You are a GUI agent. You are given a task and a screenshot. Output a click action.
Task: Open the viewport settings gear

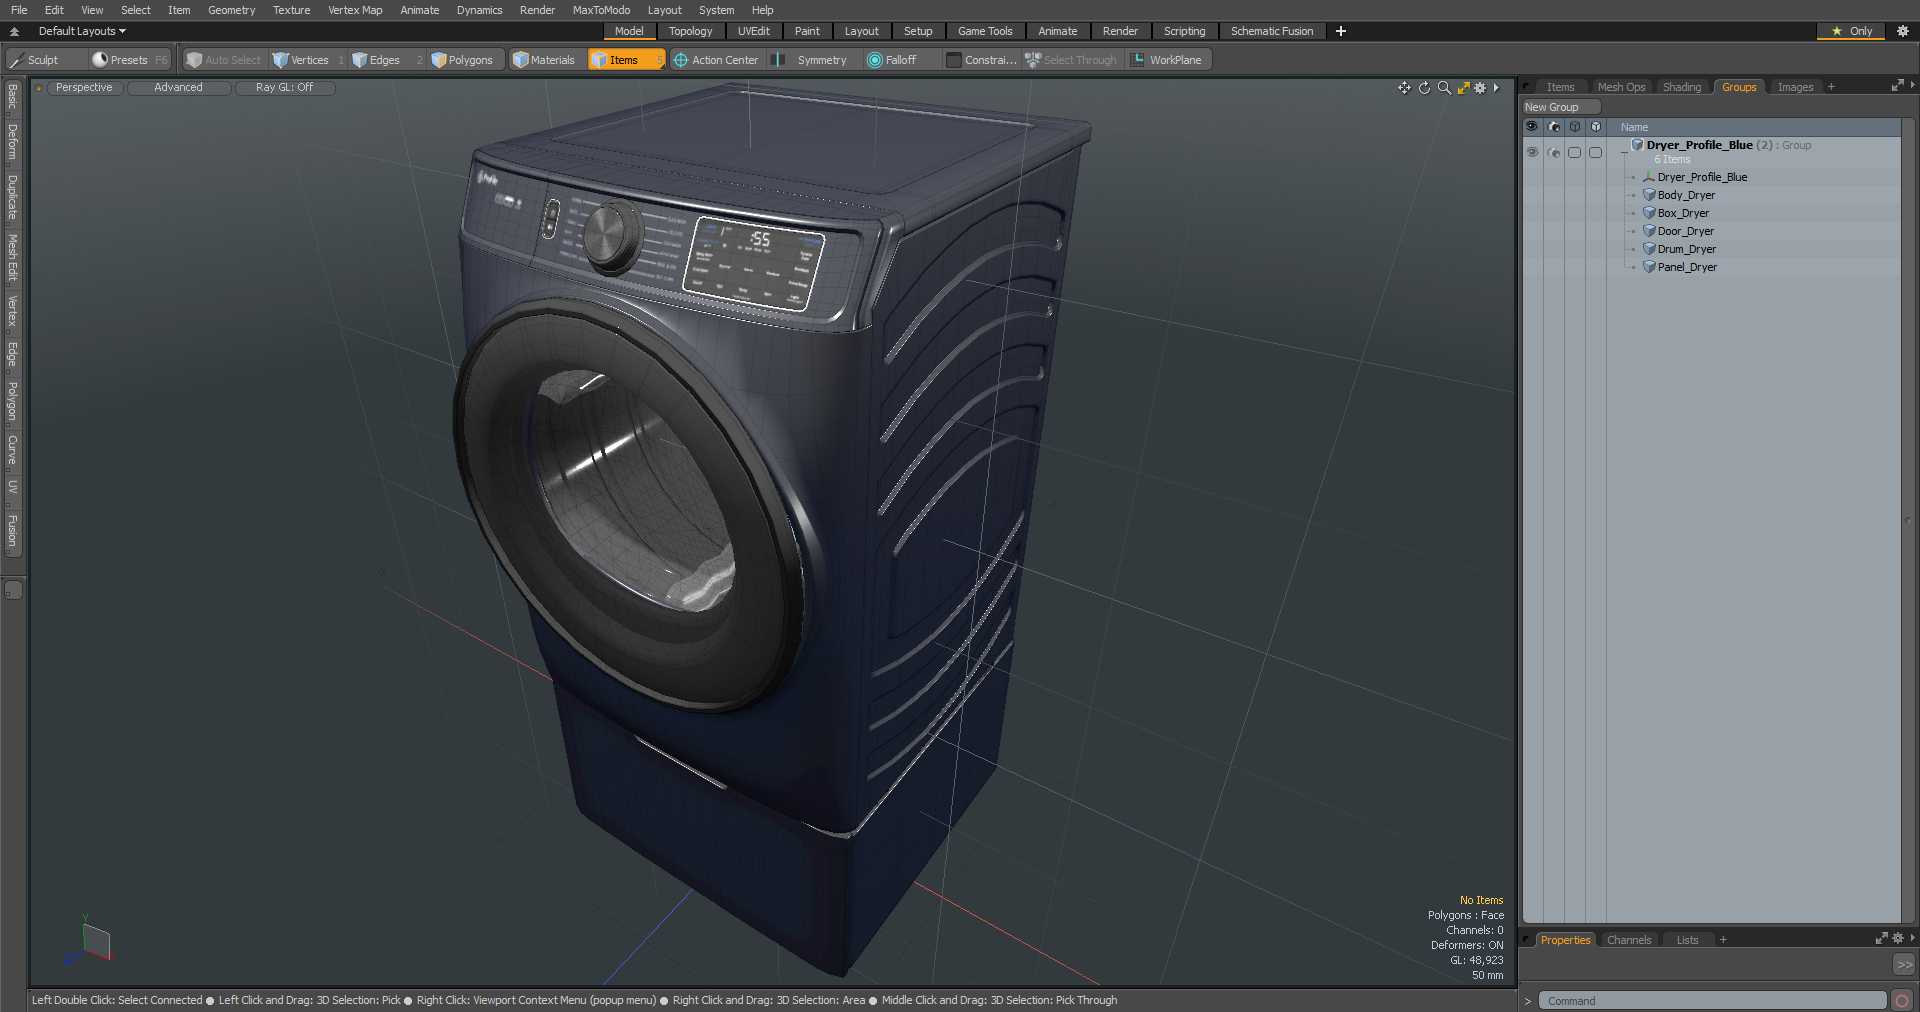(1480, 88)
